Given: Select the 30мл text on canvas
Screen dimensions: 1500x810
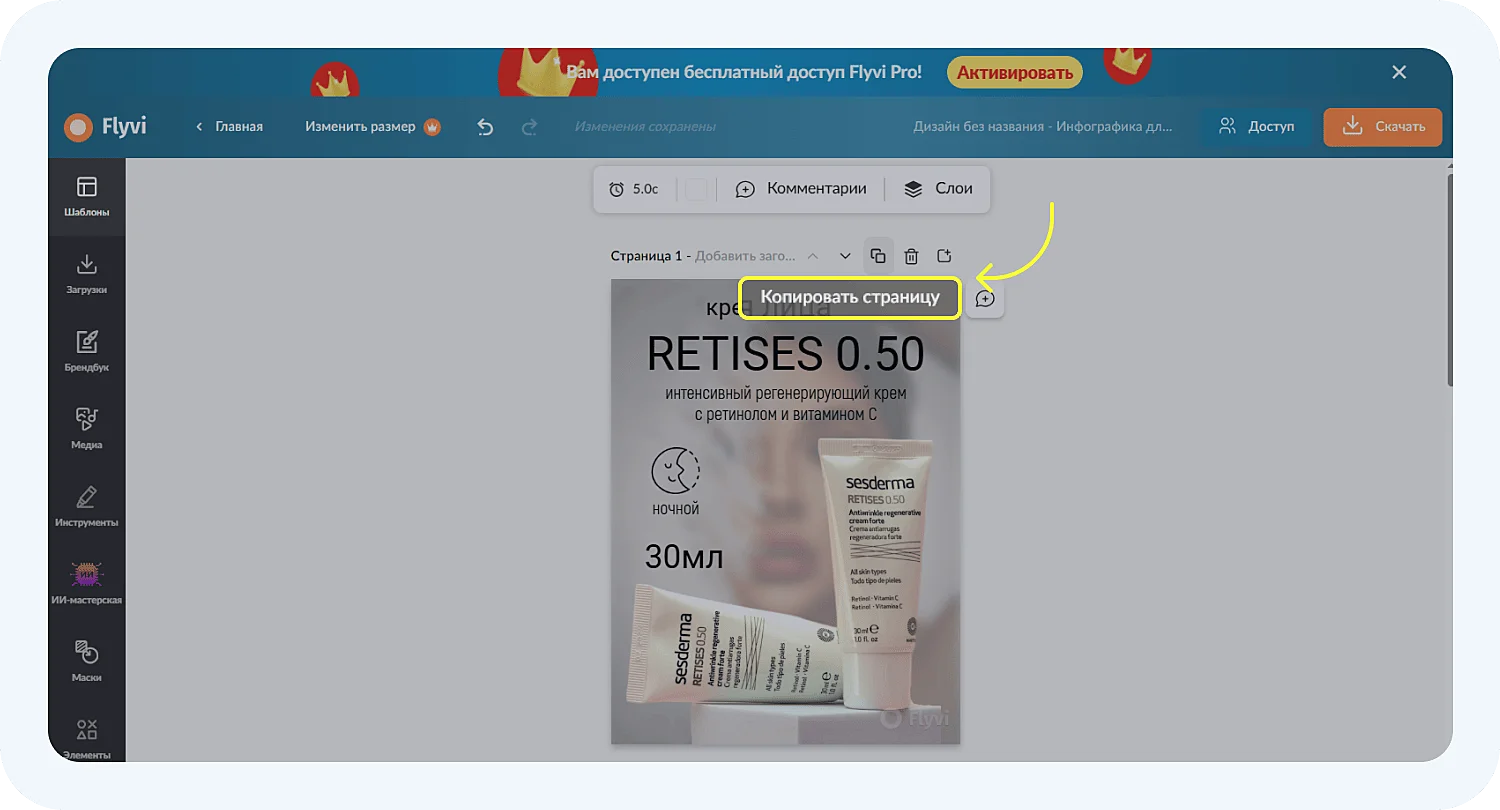Looking at the screenshot, I should click(x=684, y=556).
